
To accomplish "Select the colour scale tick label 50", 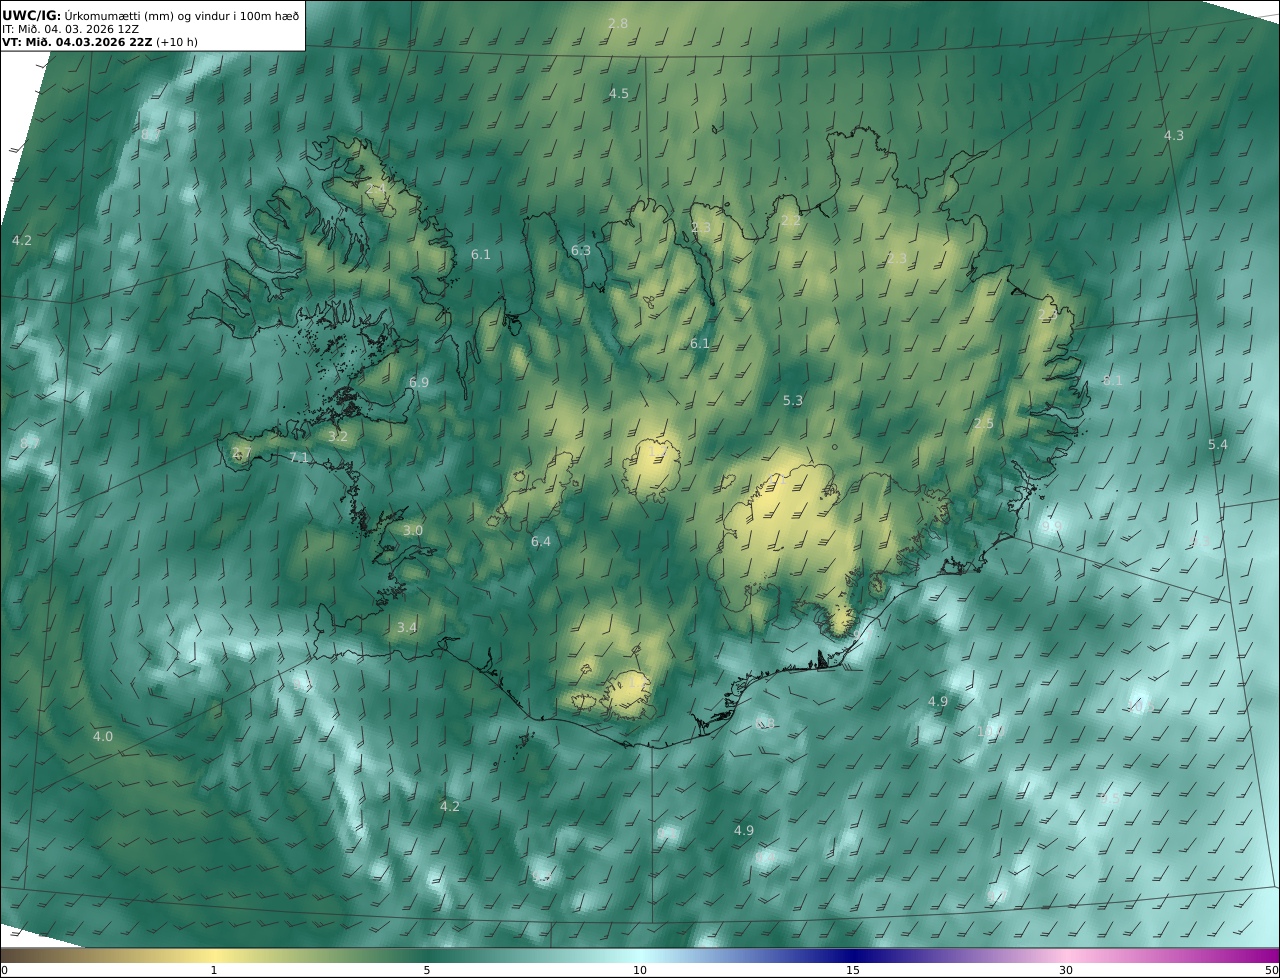I will pos(1271,970).
